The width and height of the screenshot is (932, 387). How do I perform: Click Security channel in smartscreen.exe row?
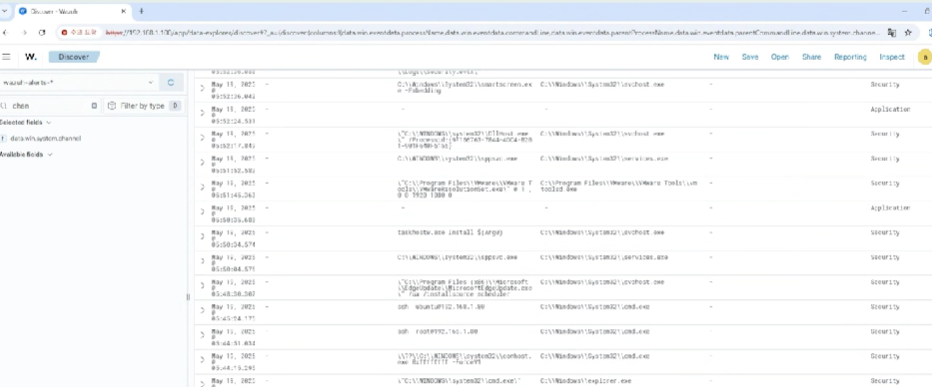point(885,84)
